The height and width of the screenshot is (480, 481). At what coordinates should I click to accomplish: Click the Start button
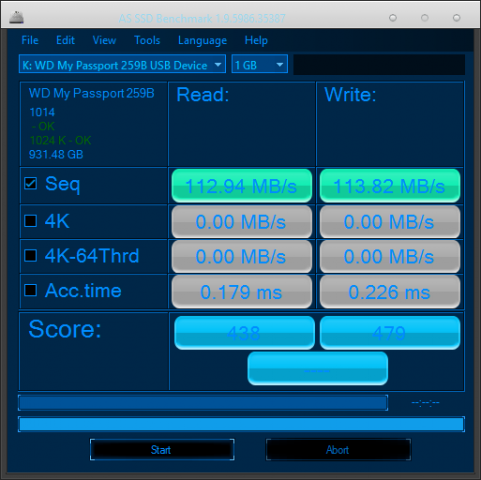162,450
